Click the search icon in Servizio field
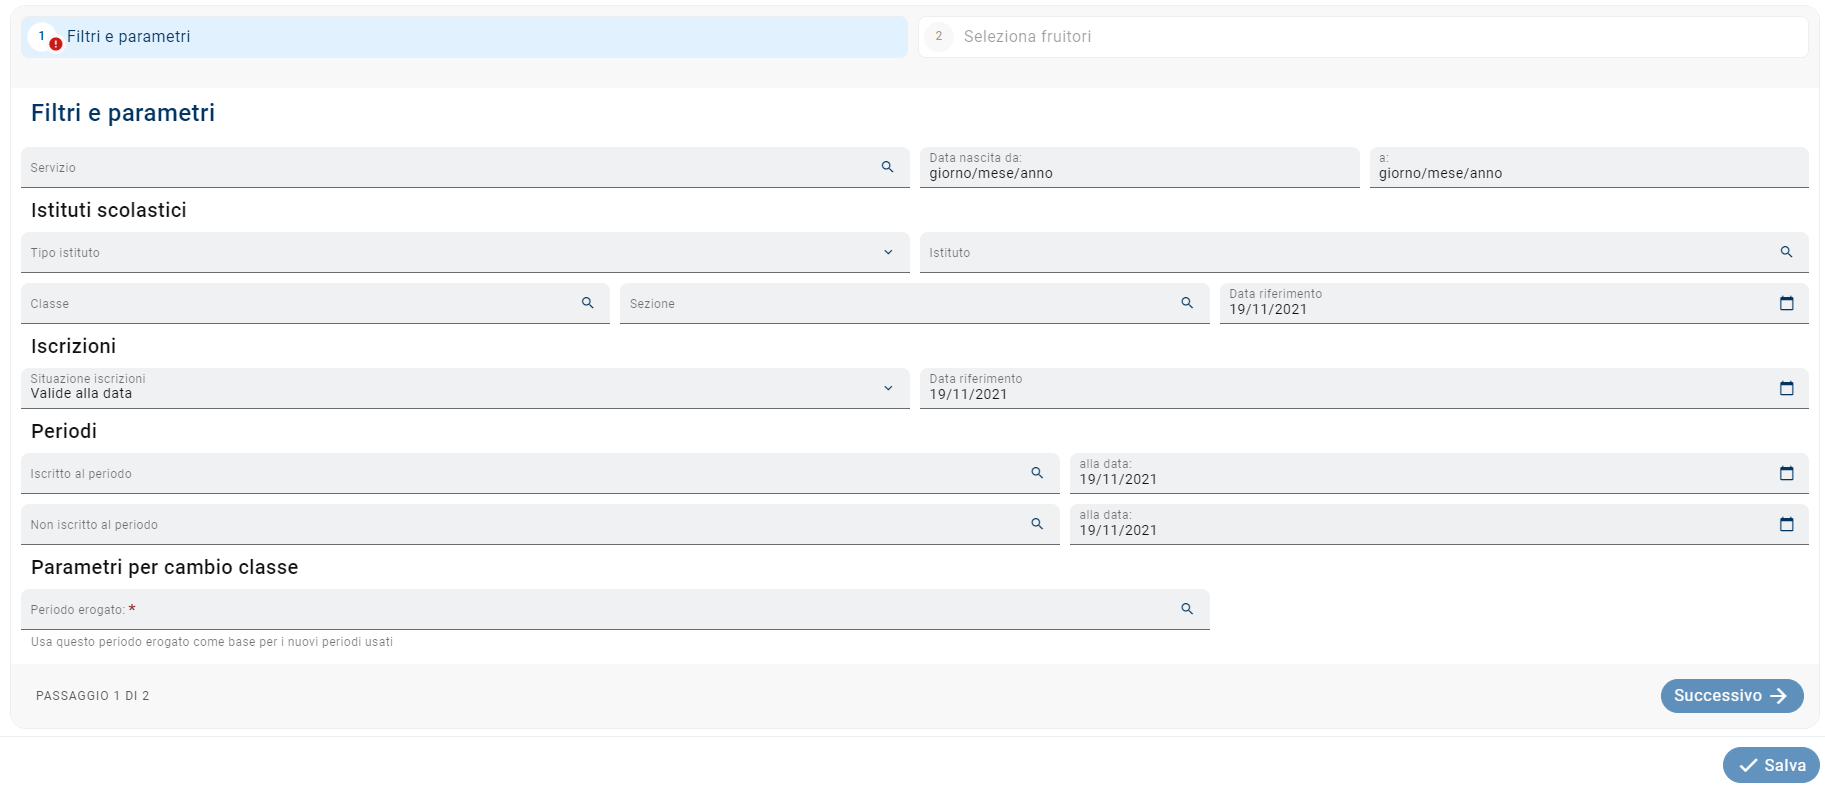Viewport: 1825px width, 789px height. click(x=887, y=167)
